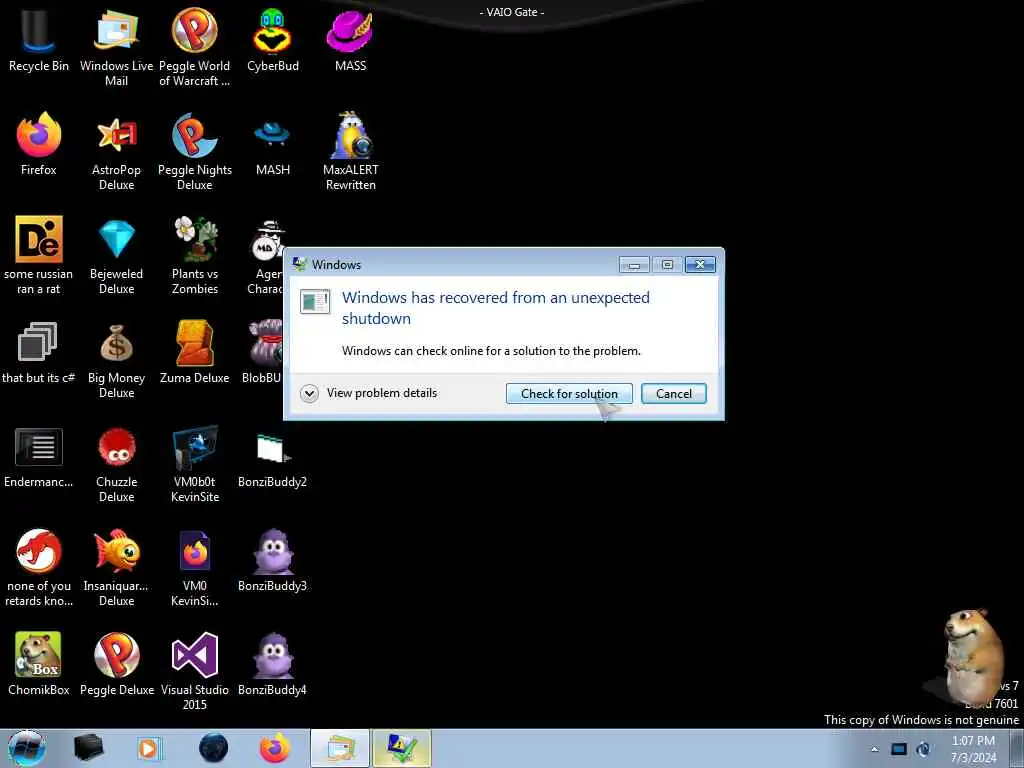Click the AstroPop Deluxe desktop icon
The height and width of the screenshot is (768, 1024).
[116, 152]
